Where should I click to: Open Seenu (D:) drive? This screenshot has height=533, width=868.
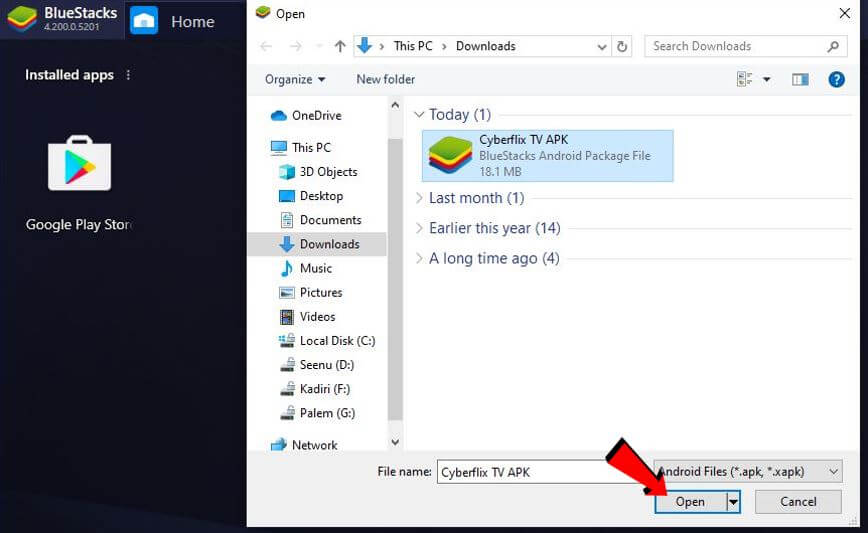click(x=327, y=365)
